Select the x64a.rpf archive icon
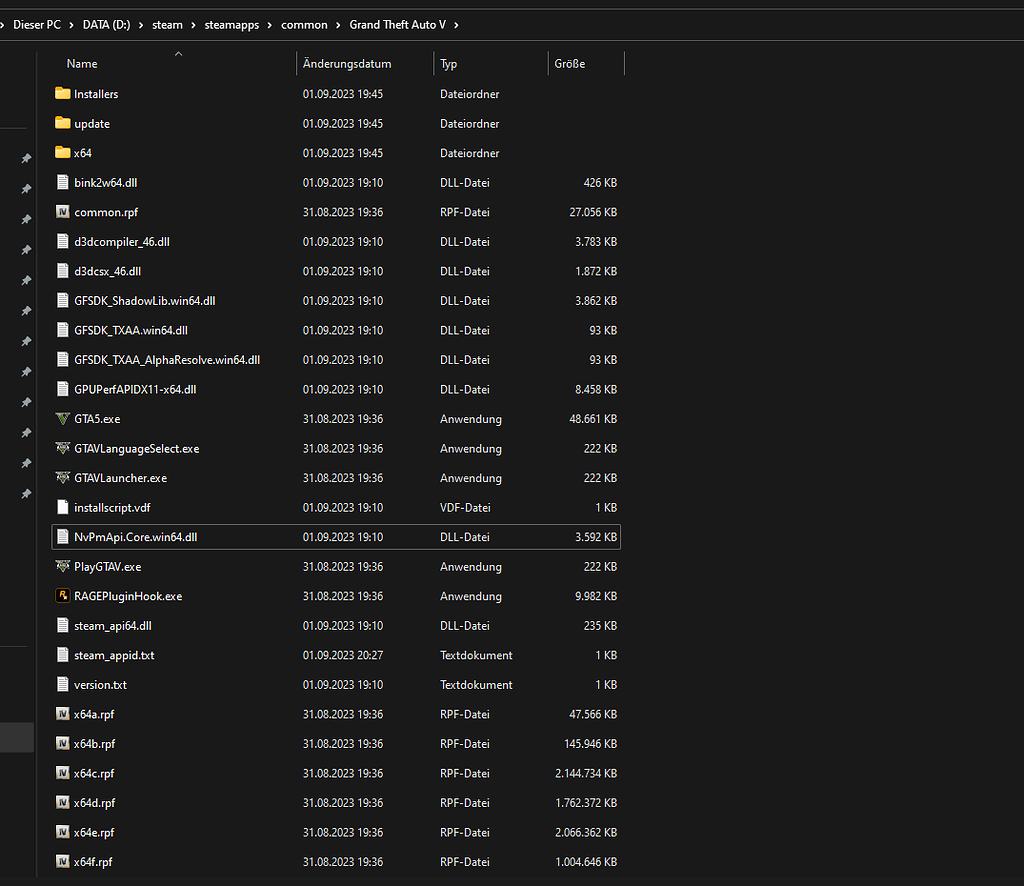This screenshot has width=1024, height=886. coord(62,714)
